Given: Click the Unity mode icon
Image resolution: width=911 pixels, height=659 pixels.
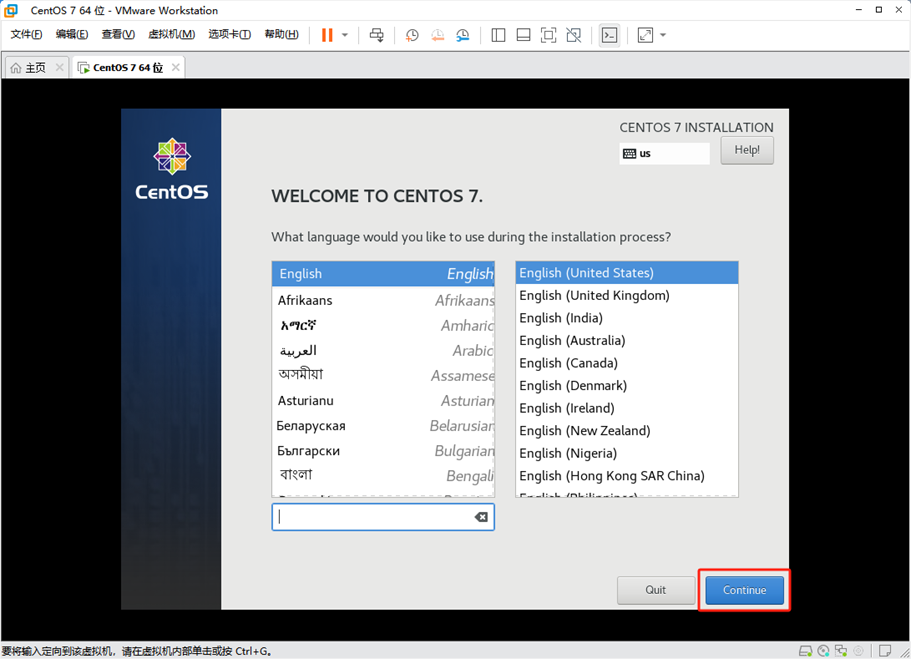Looking at the screenshot, I should (573, 35).
